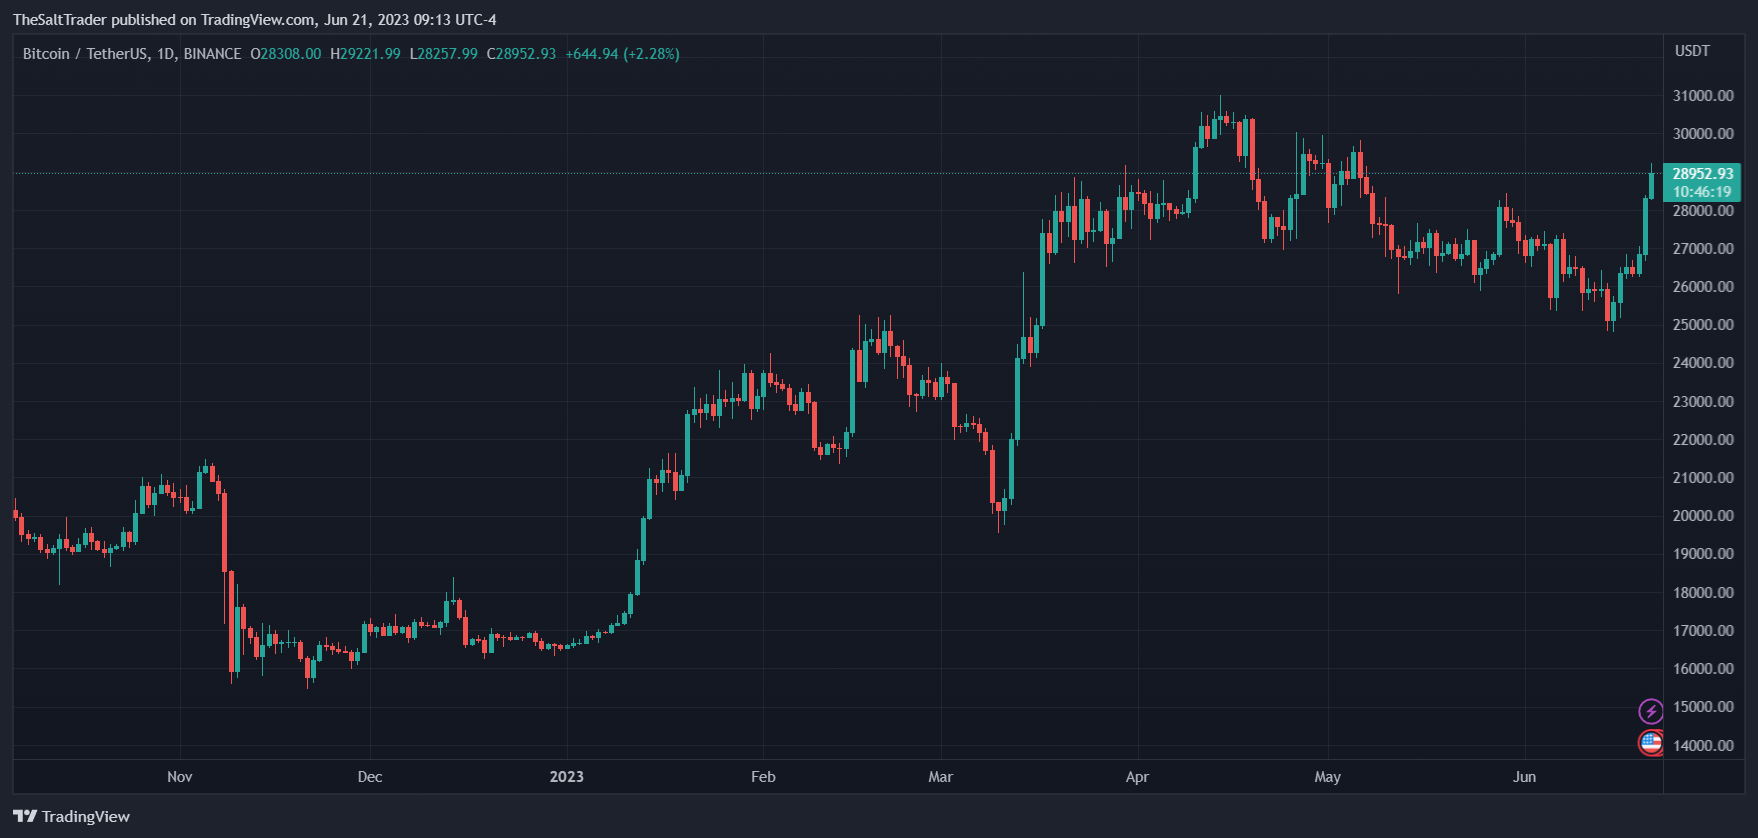Click the TradingView logo in the footer
1758x838 pixels.
(72, 817)
